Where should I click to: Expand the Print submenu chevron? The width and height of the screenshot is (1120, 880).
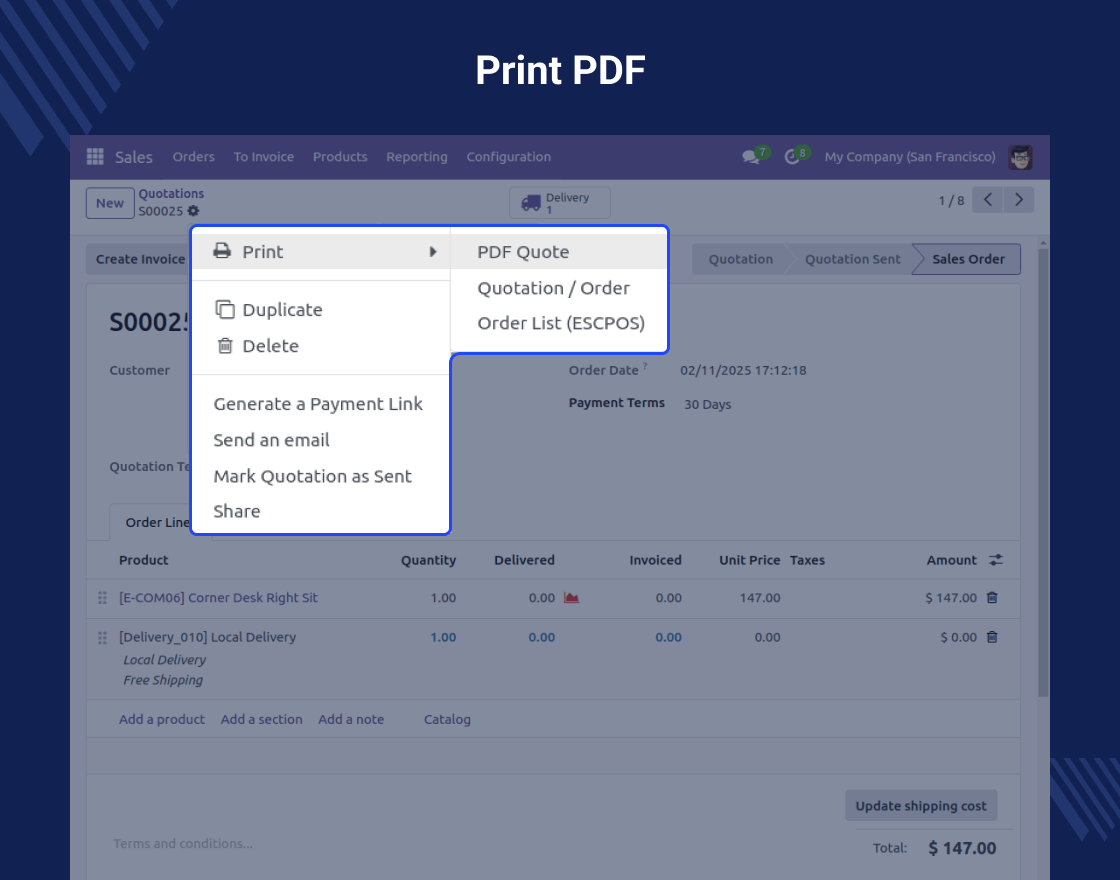435,252
